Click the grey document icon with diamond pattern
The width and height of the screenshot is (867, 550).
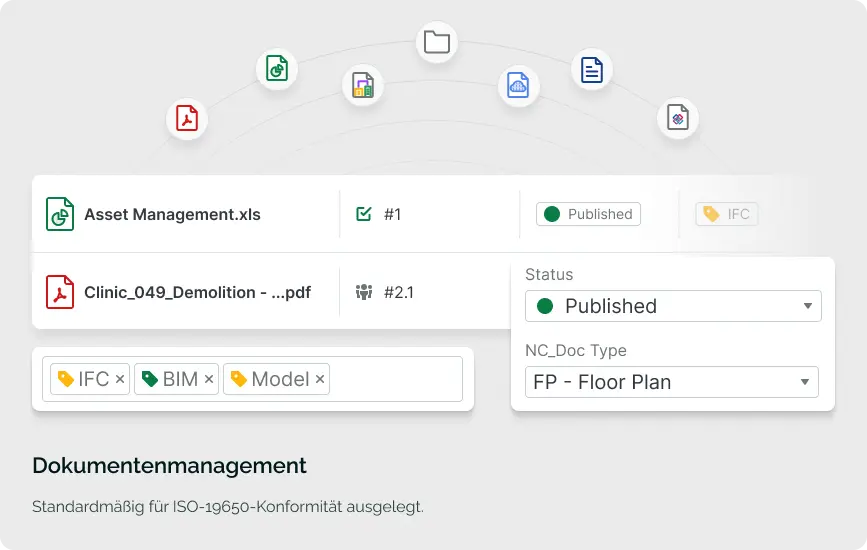pos(678,118)
